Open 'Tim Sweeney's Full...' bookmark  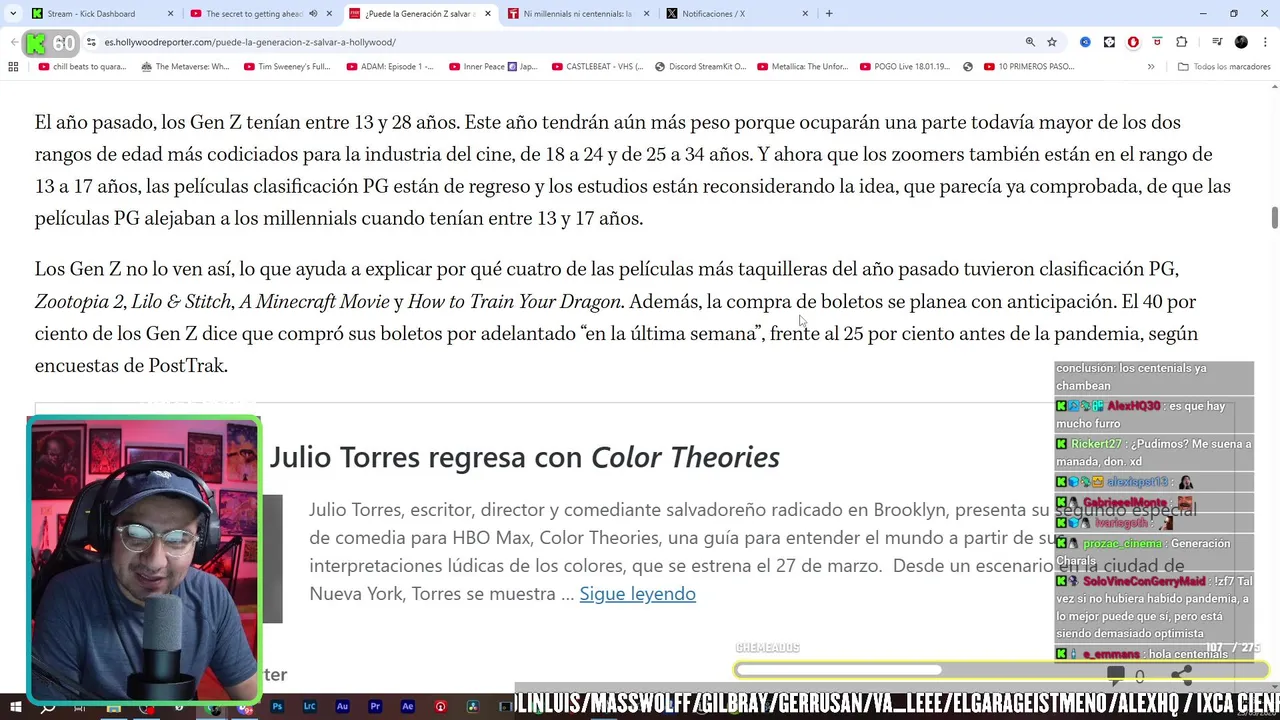(x=287, y=67)
